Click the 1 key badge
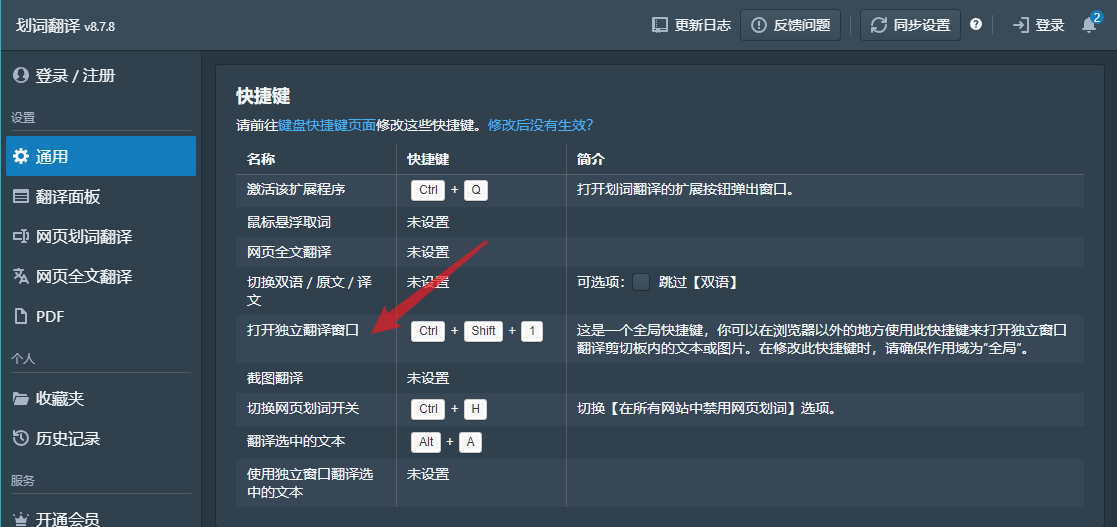The width and height of the screenshot is (1117, 527). click(531, 331)
